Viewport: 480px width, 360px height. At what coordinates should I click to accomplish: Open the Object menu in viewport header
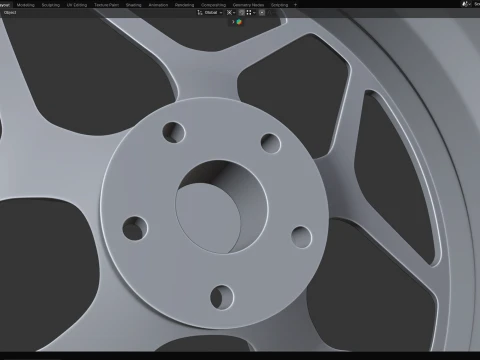[10, 12]
